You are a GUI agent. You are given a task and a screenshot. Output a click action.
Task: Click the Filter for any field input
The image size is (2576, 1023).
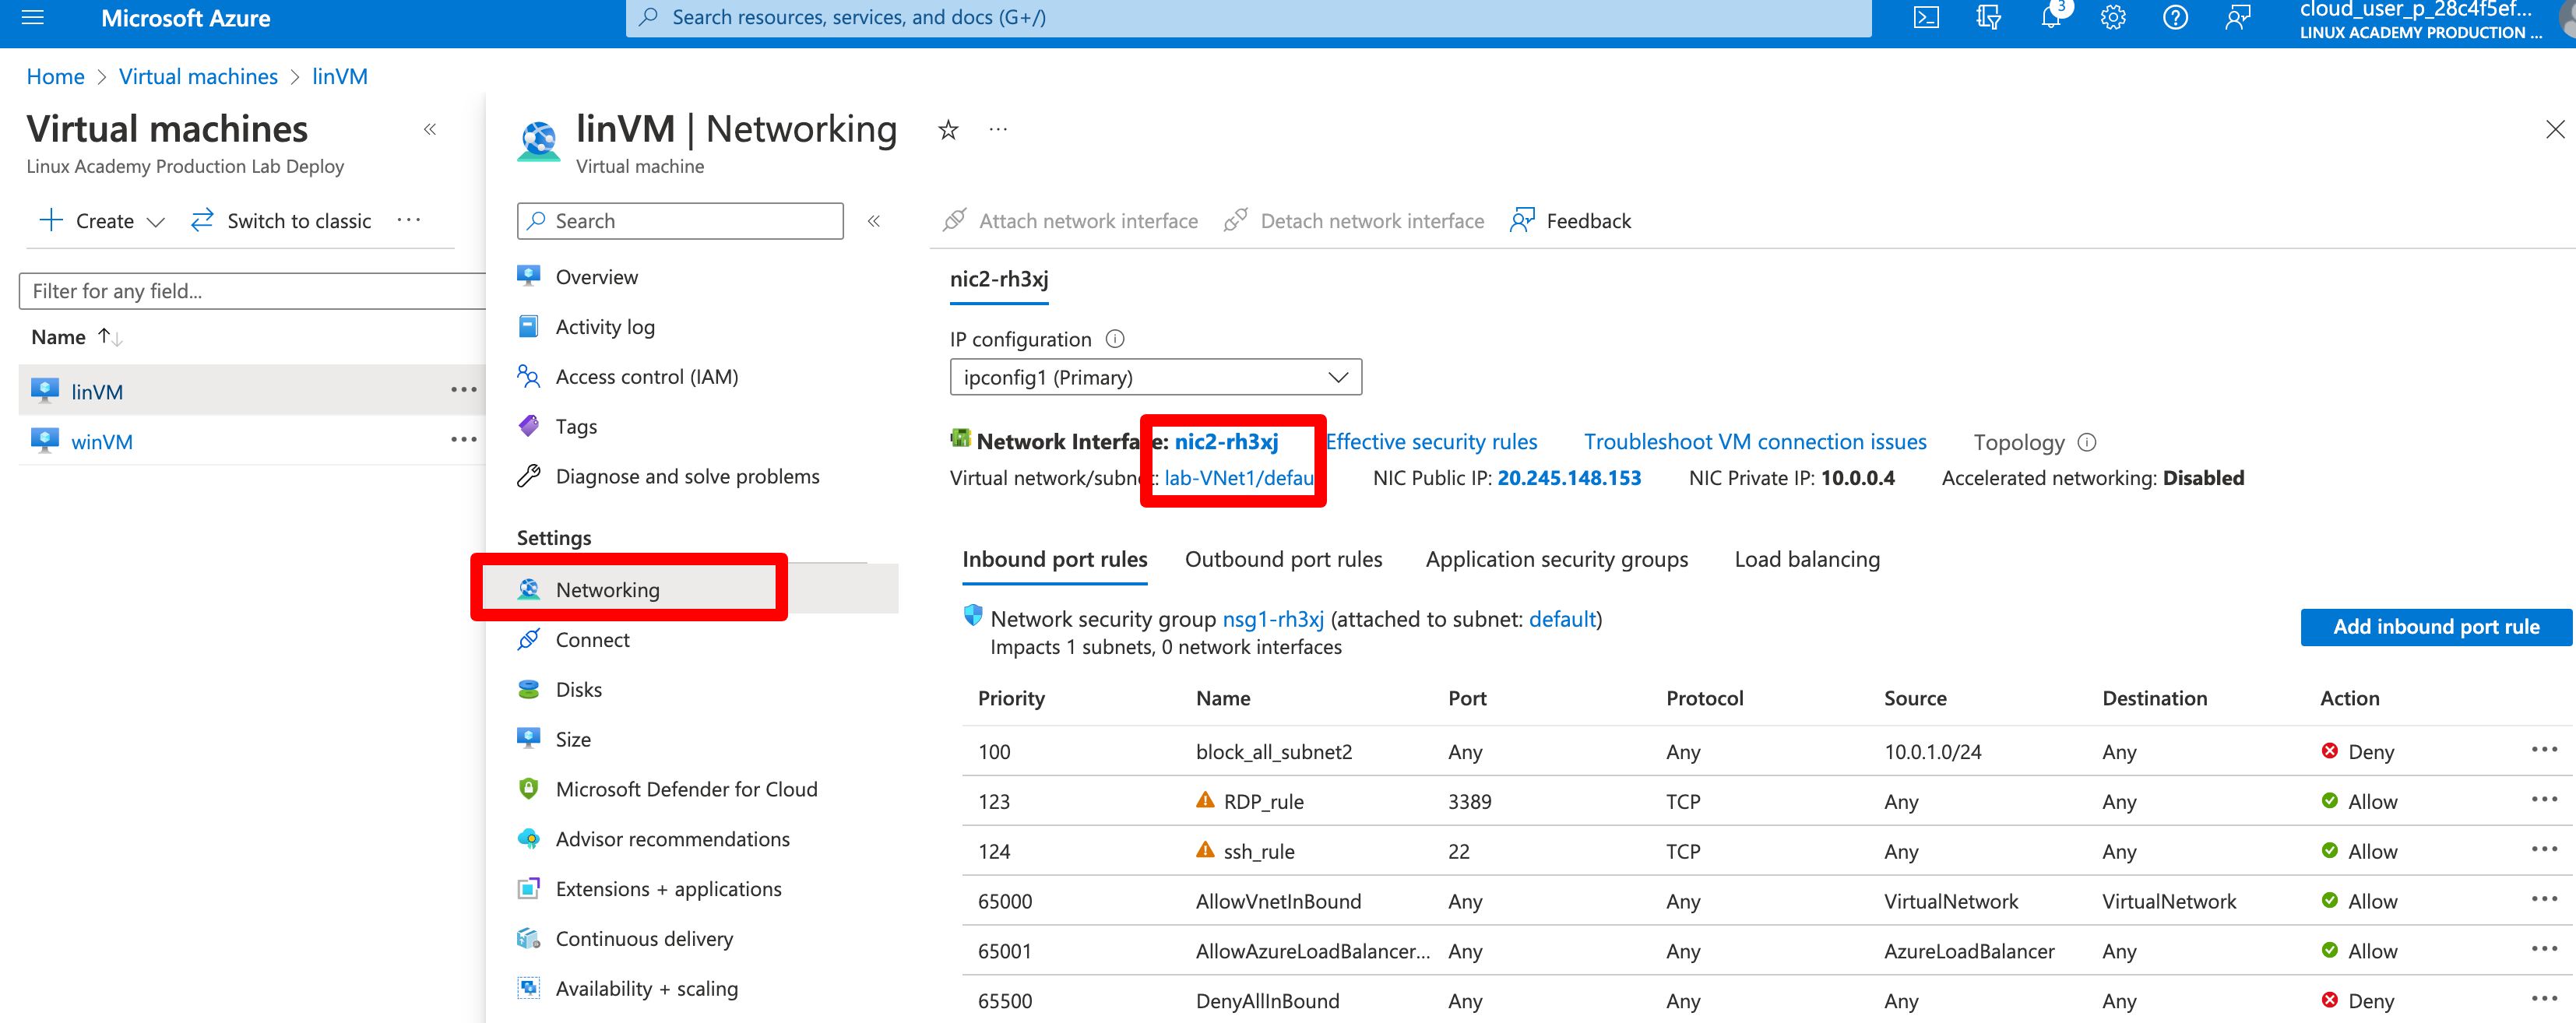(x=250, y=291)
